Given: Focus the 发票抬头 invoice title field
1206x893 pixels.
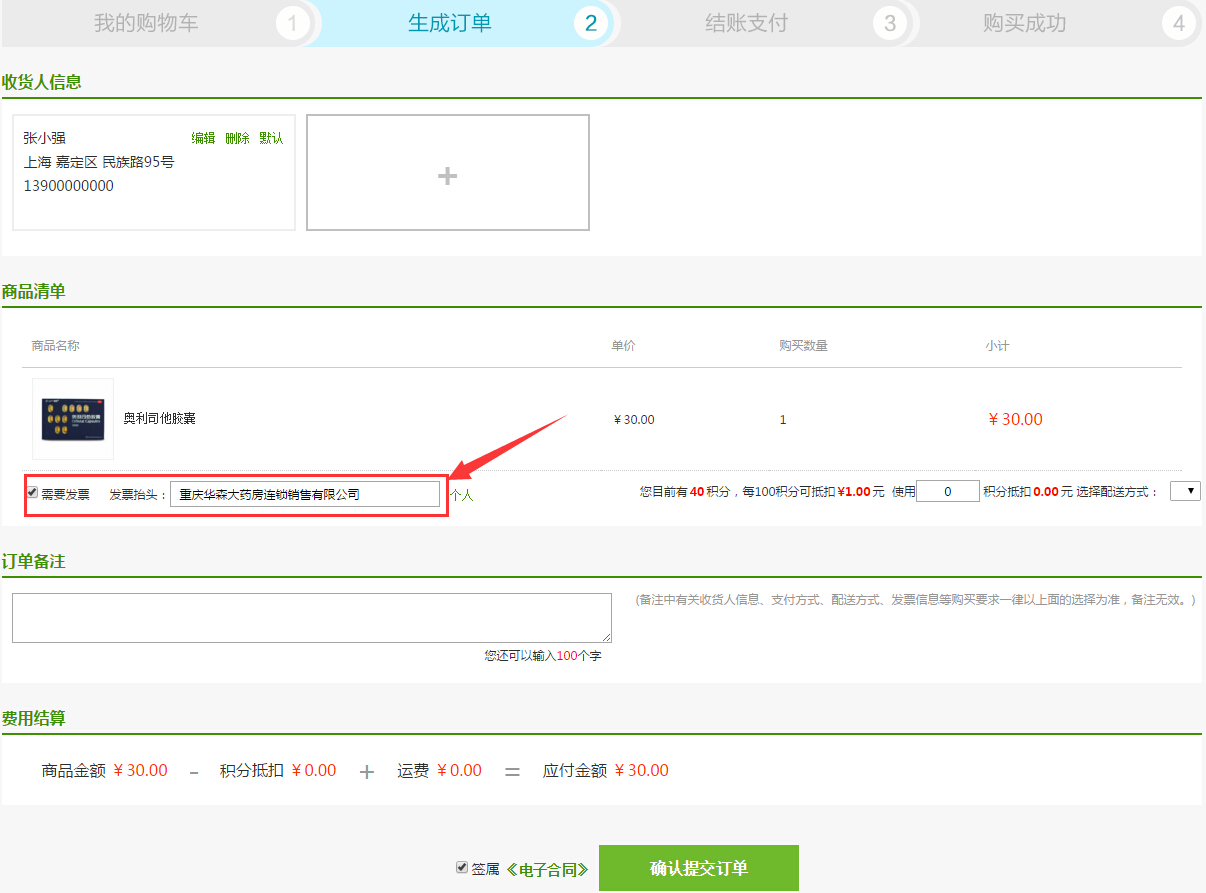Looking at the screenshot, I should point(304,494).
